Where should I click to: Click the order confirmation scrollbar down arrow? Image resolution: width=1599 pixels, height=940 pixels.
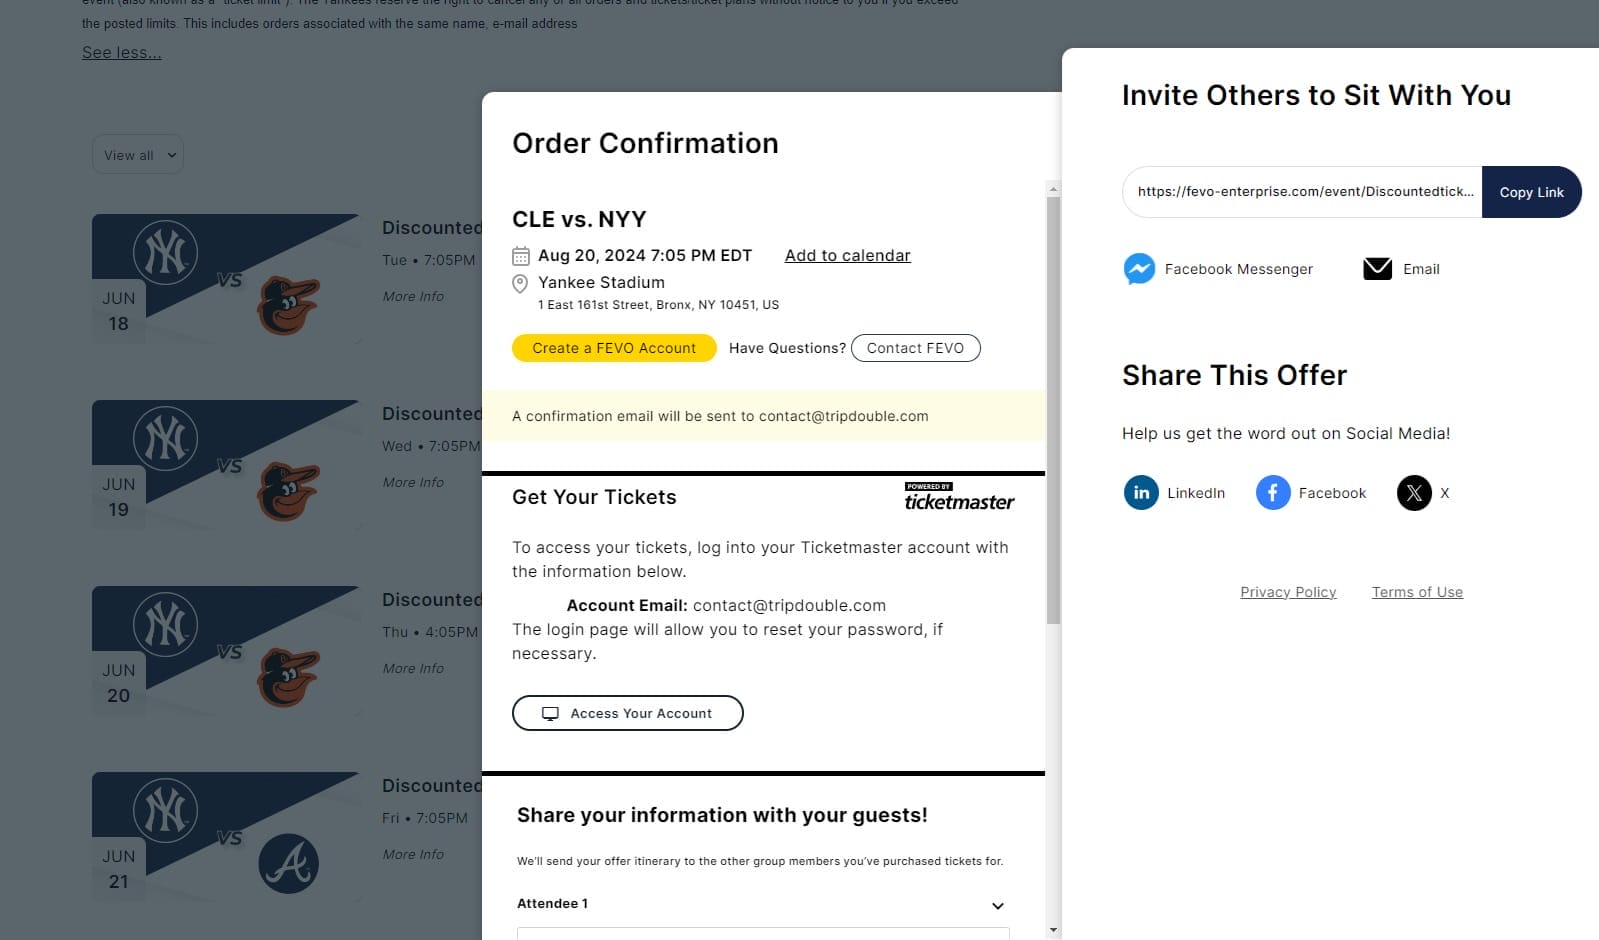coord(1053,930)
